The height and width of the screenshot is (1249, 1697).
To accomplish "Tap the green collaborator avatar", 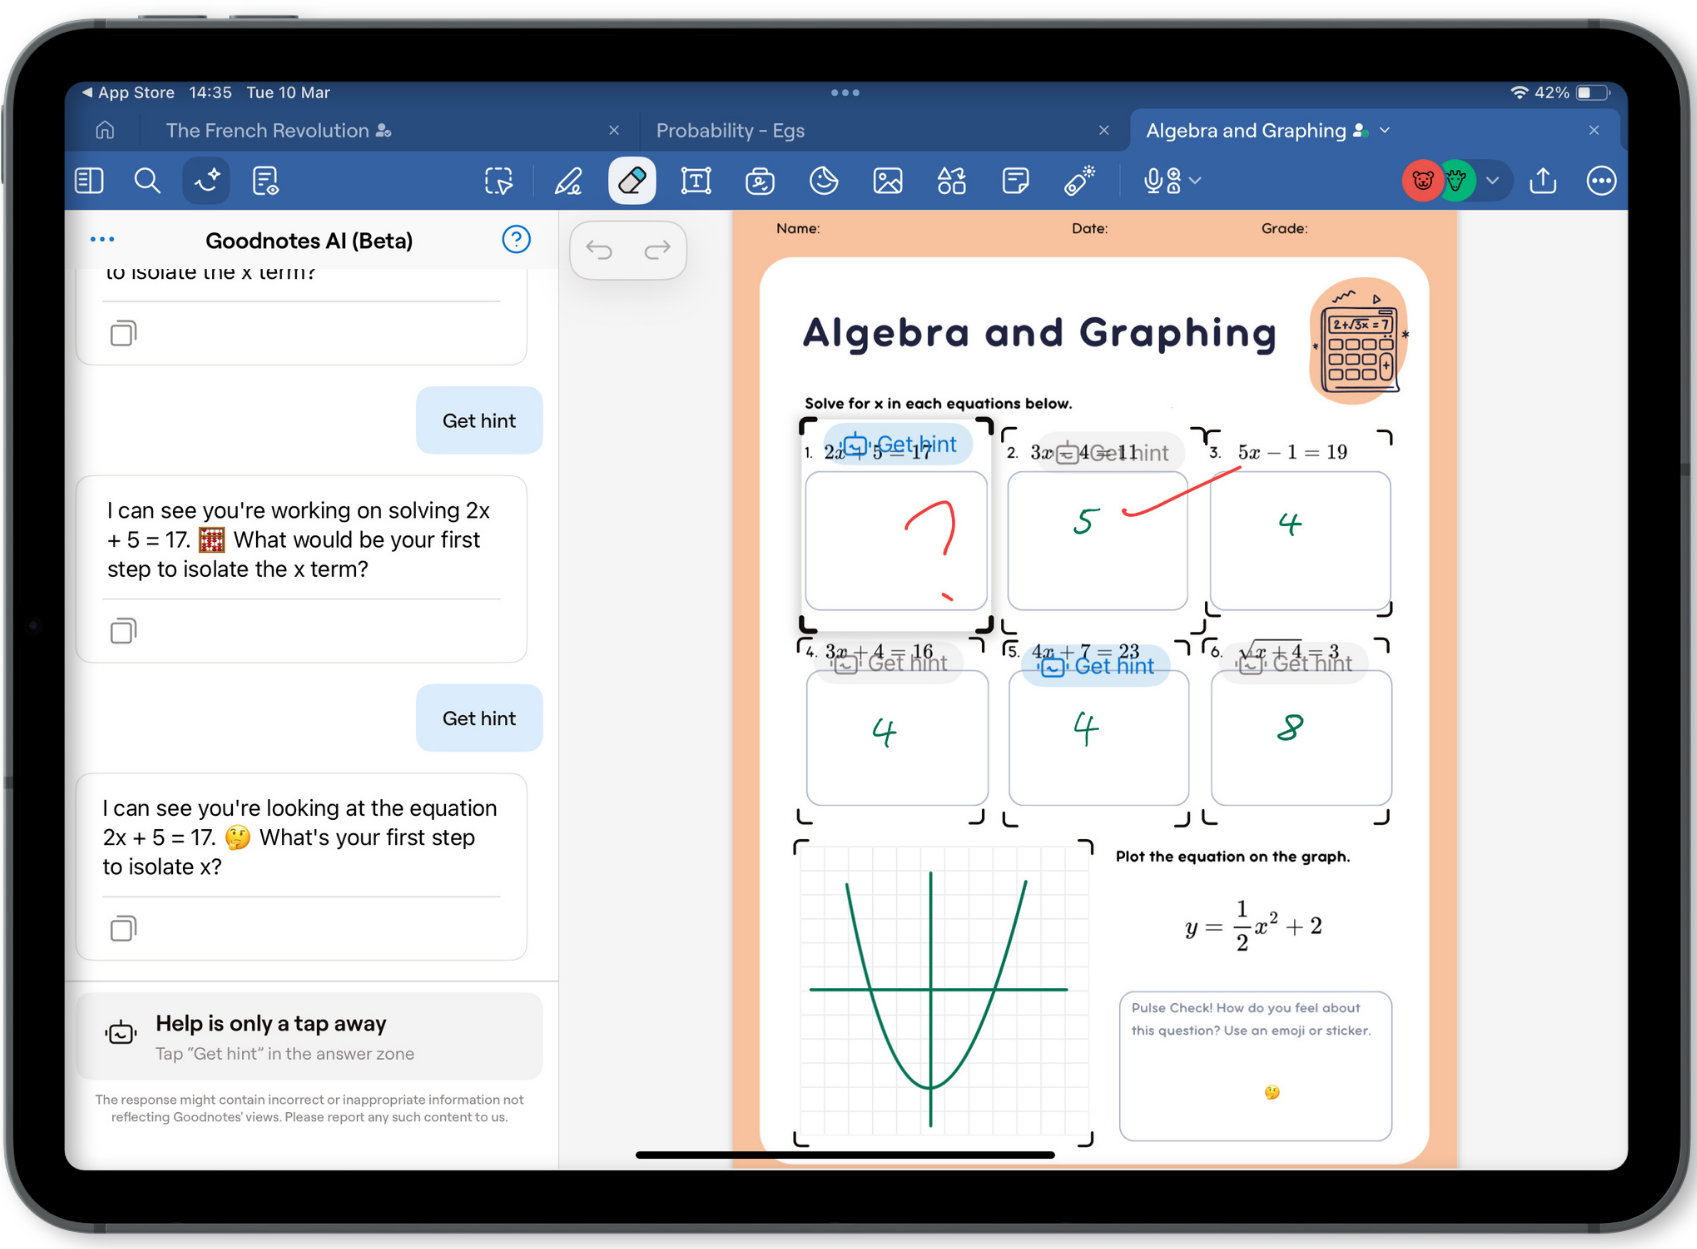I will [1458, 181].
